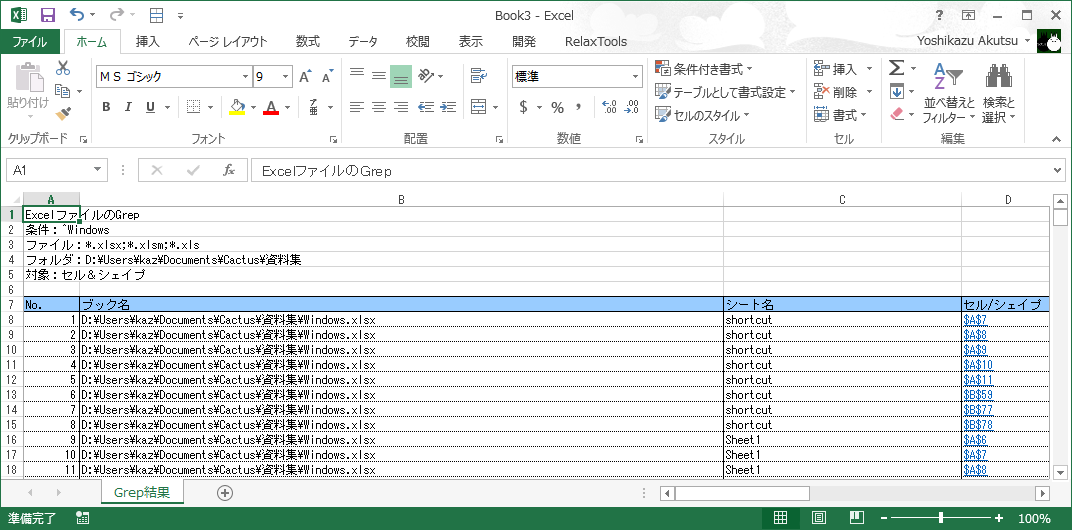Switch to Normal view in status bar
Viewport: 1072px width, 530px height.
(780, 518)
